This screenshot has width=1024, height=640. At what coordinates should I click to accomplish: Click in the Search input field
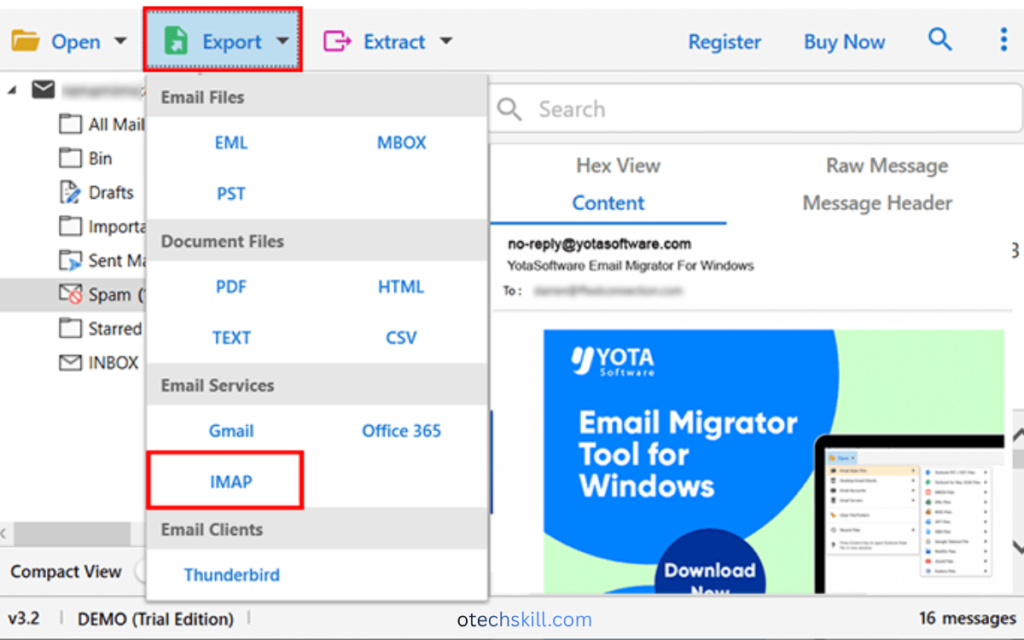click(755, 108)
